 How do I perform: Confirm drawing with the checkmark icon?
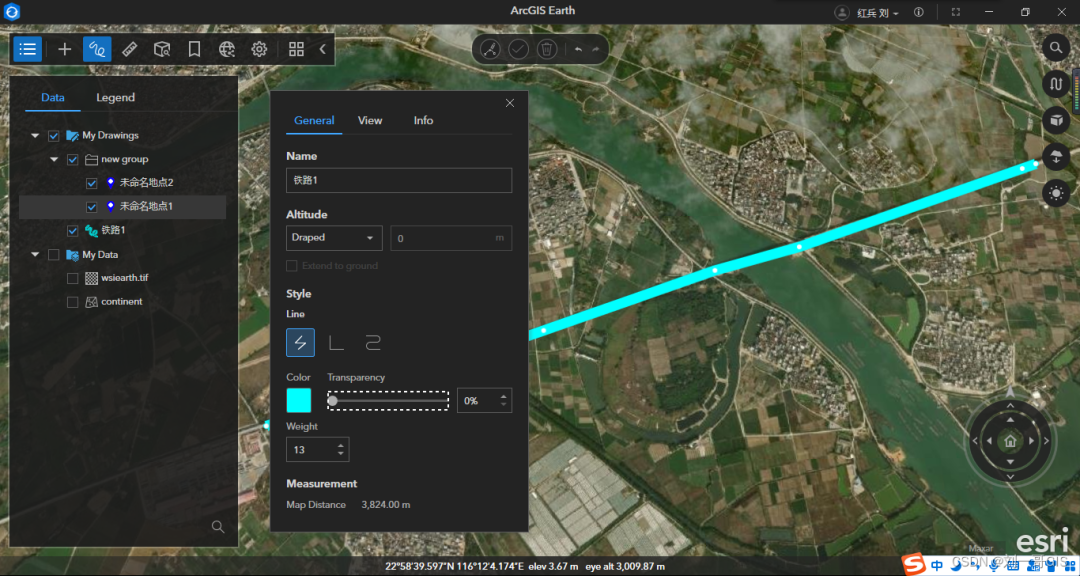click(518, 49)
